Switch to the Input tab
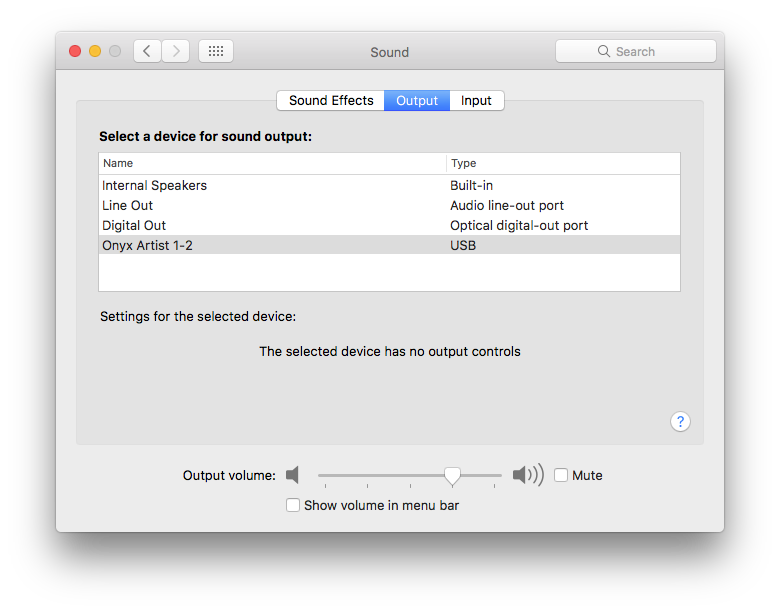The width and height of the screenshot is (780, 612). [476, 100]
